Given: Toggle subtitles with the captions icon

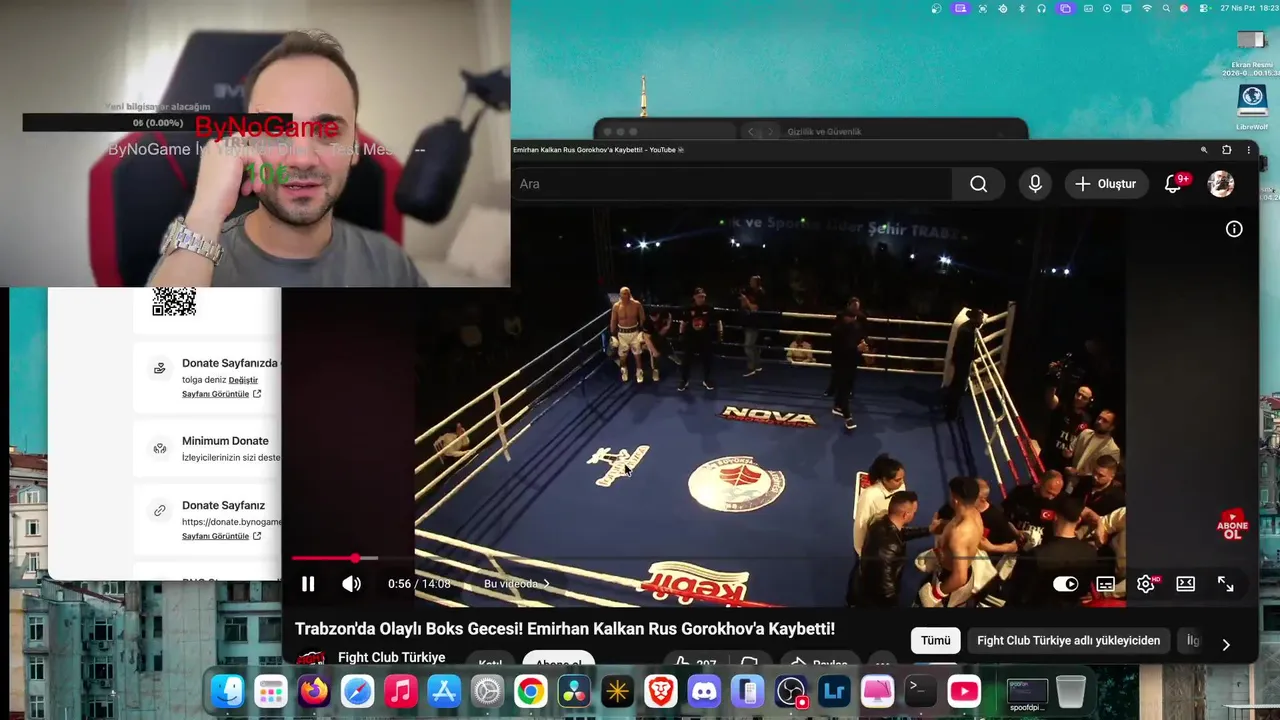Looking at the screenshot, I should click(x=1106, y=584).
